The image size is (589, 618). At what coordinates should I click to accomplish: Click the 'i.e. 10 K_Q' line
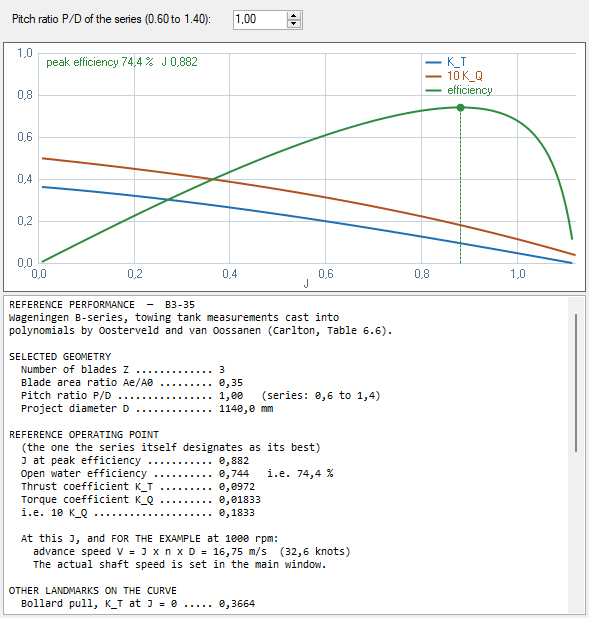pyautogui.click(x=138, y=513)
